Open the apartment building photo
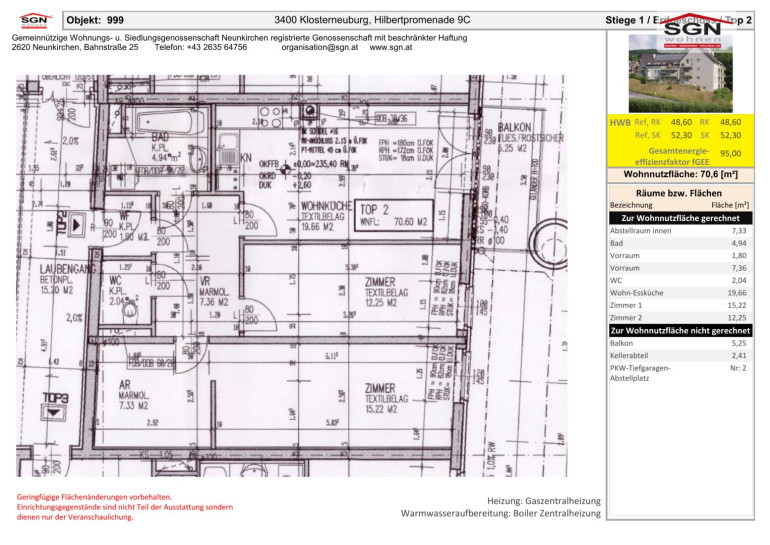 pyautogui.click(x=680, y=74)
